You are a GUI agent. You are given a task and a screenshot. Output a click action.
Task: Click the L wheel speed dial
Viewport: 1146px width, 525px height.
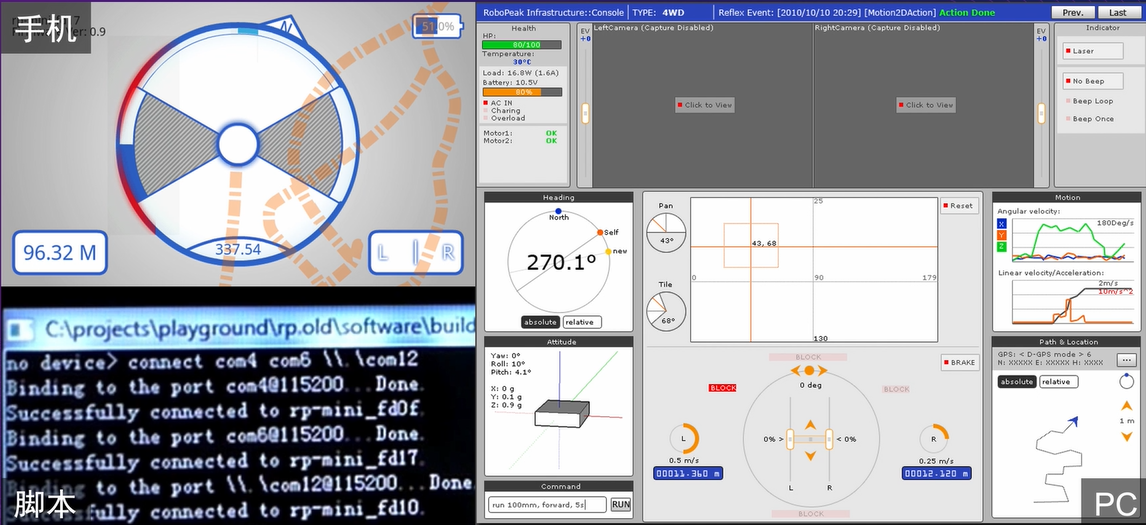point(685,439)
